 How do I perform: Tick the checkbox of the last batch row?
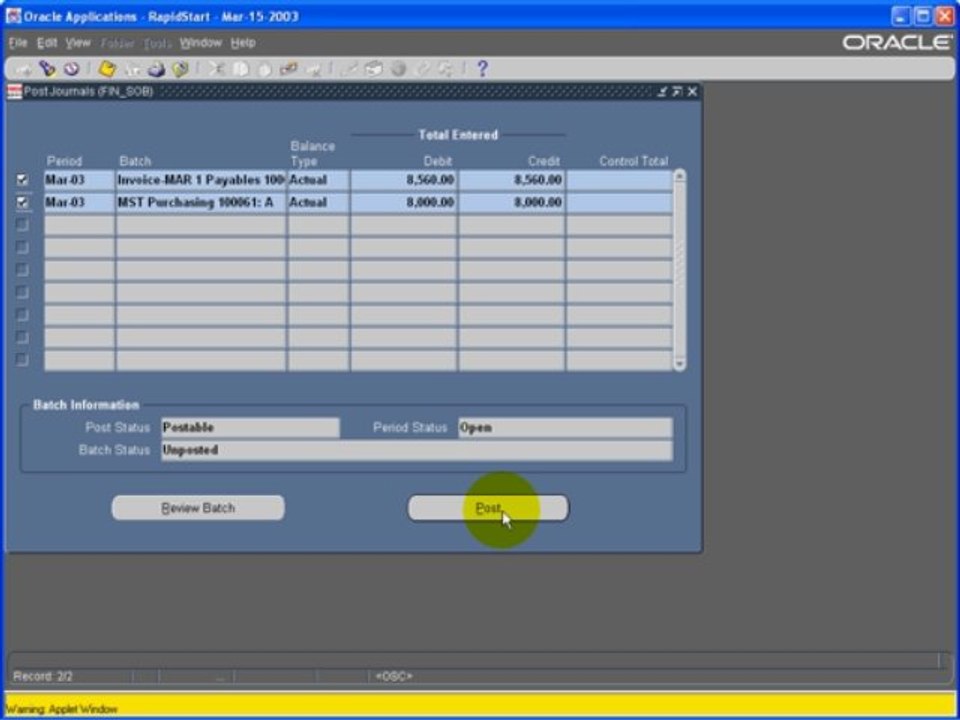coord(23,359)
